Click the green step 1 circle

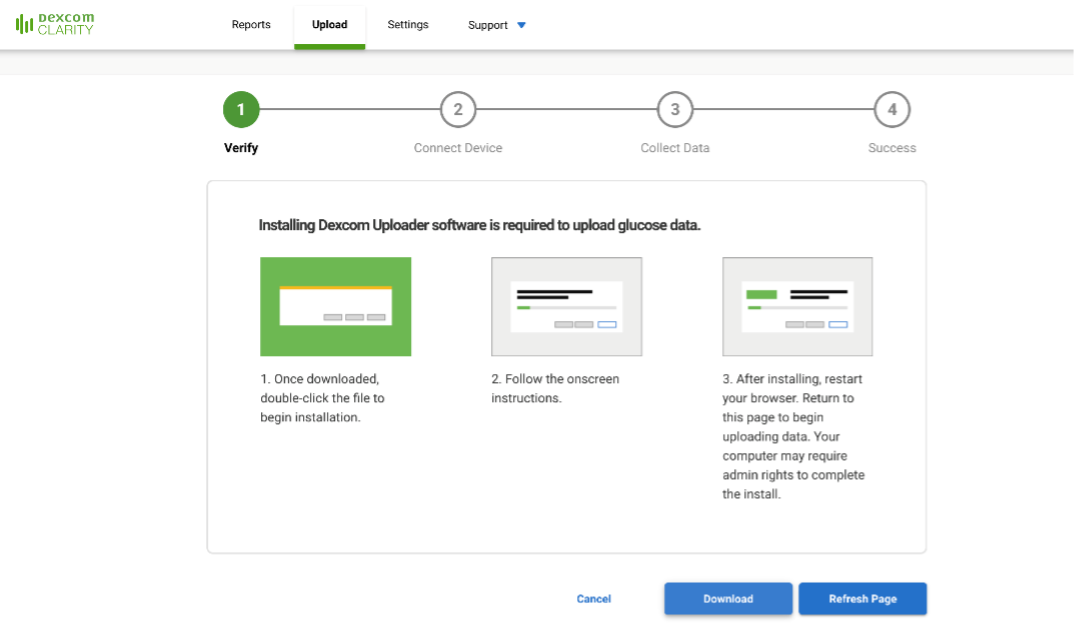pyautogui.click(x=241, y=110)
